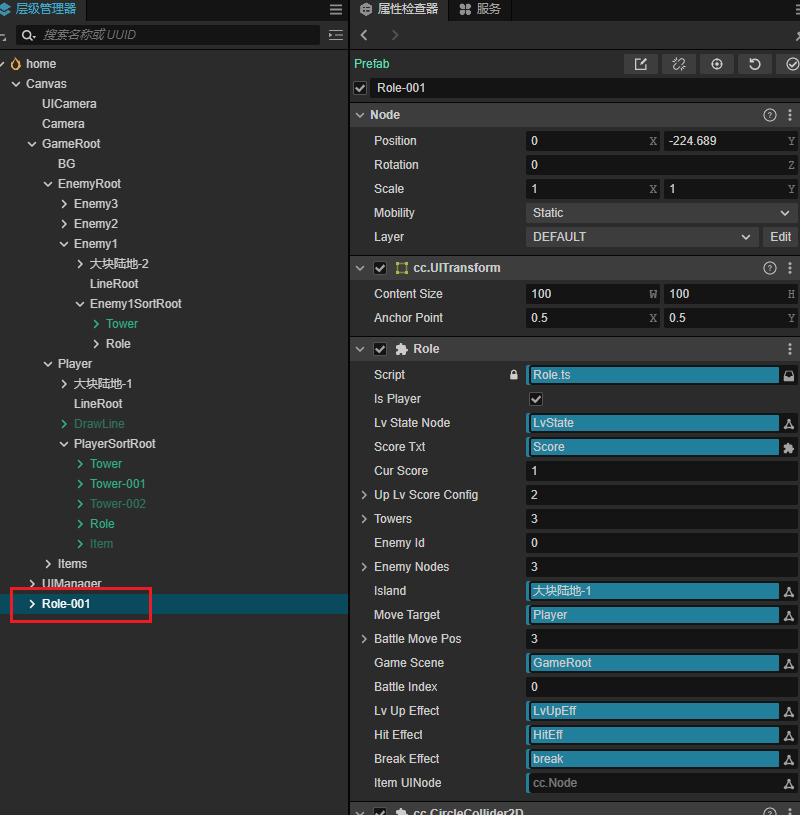
Task: Click the break effect reference field
Action: [x=652, y=759]
